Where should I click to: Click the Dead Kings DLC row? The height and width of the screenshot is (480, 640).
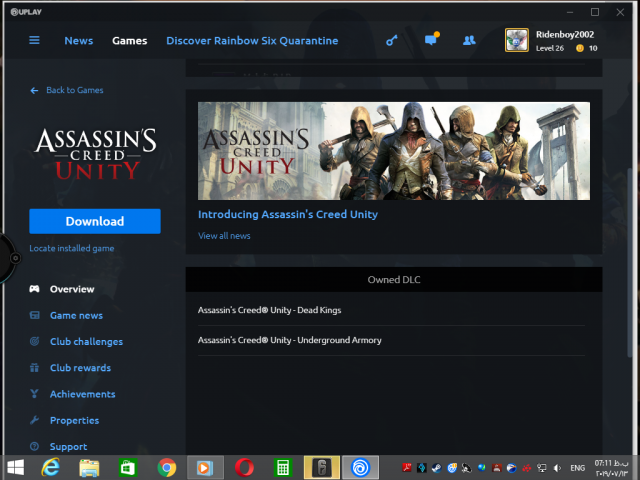pyautogui.click(x=391, y=310)
